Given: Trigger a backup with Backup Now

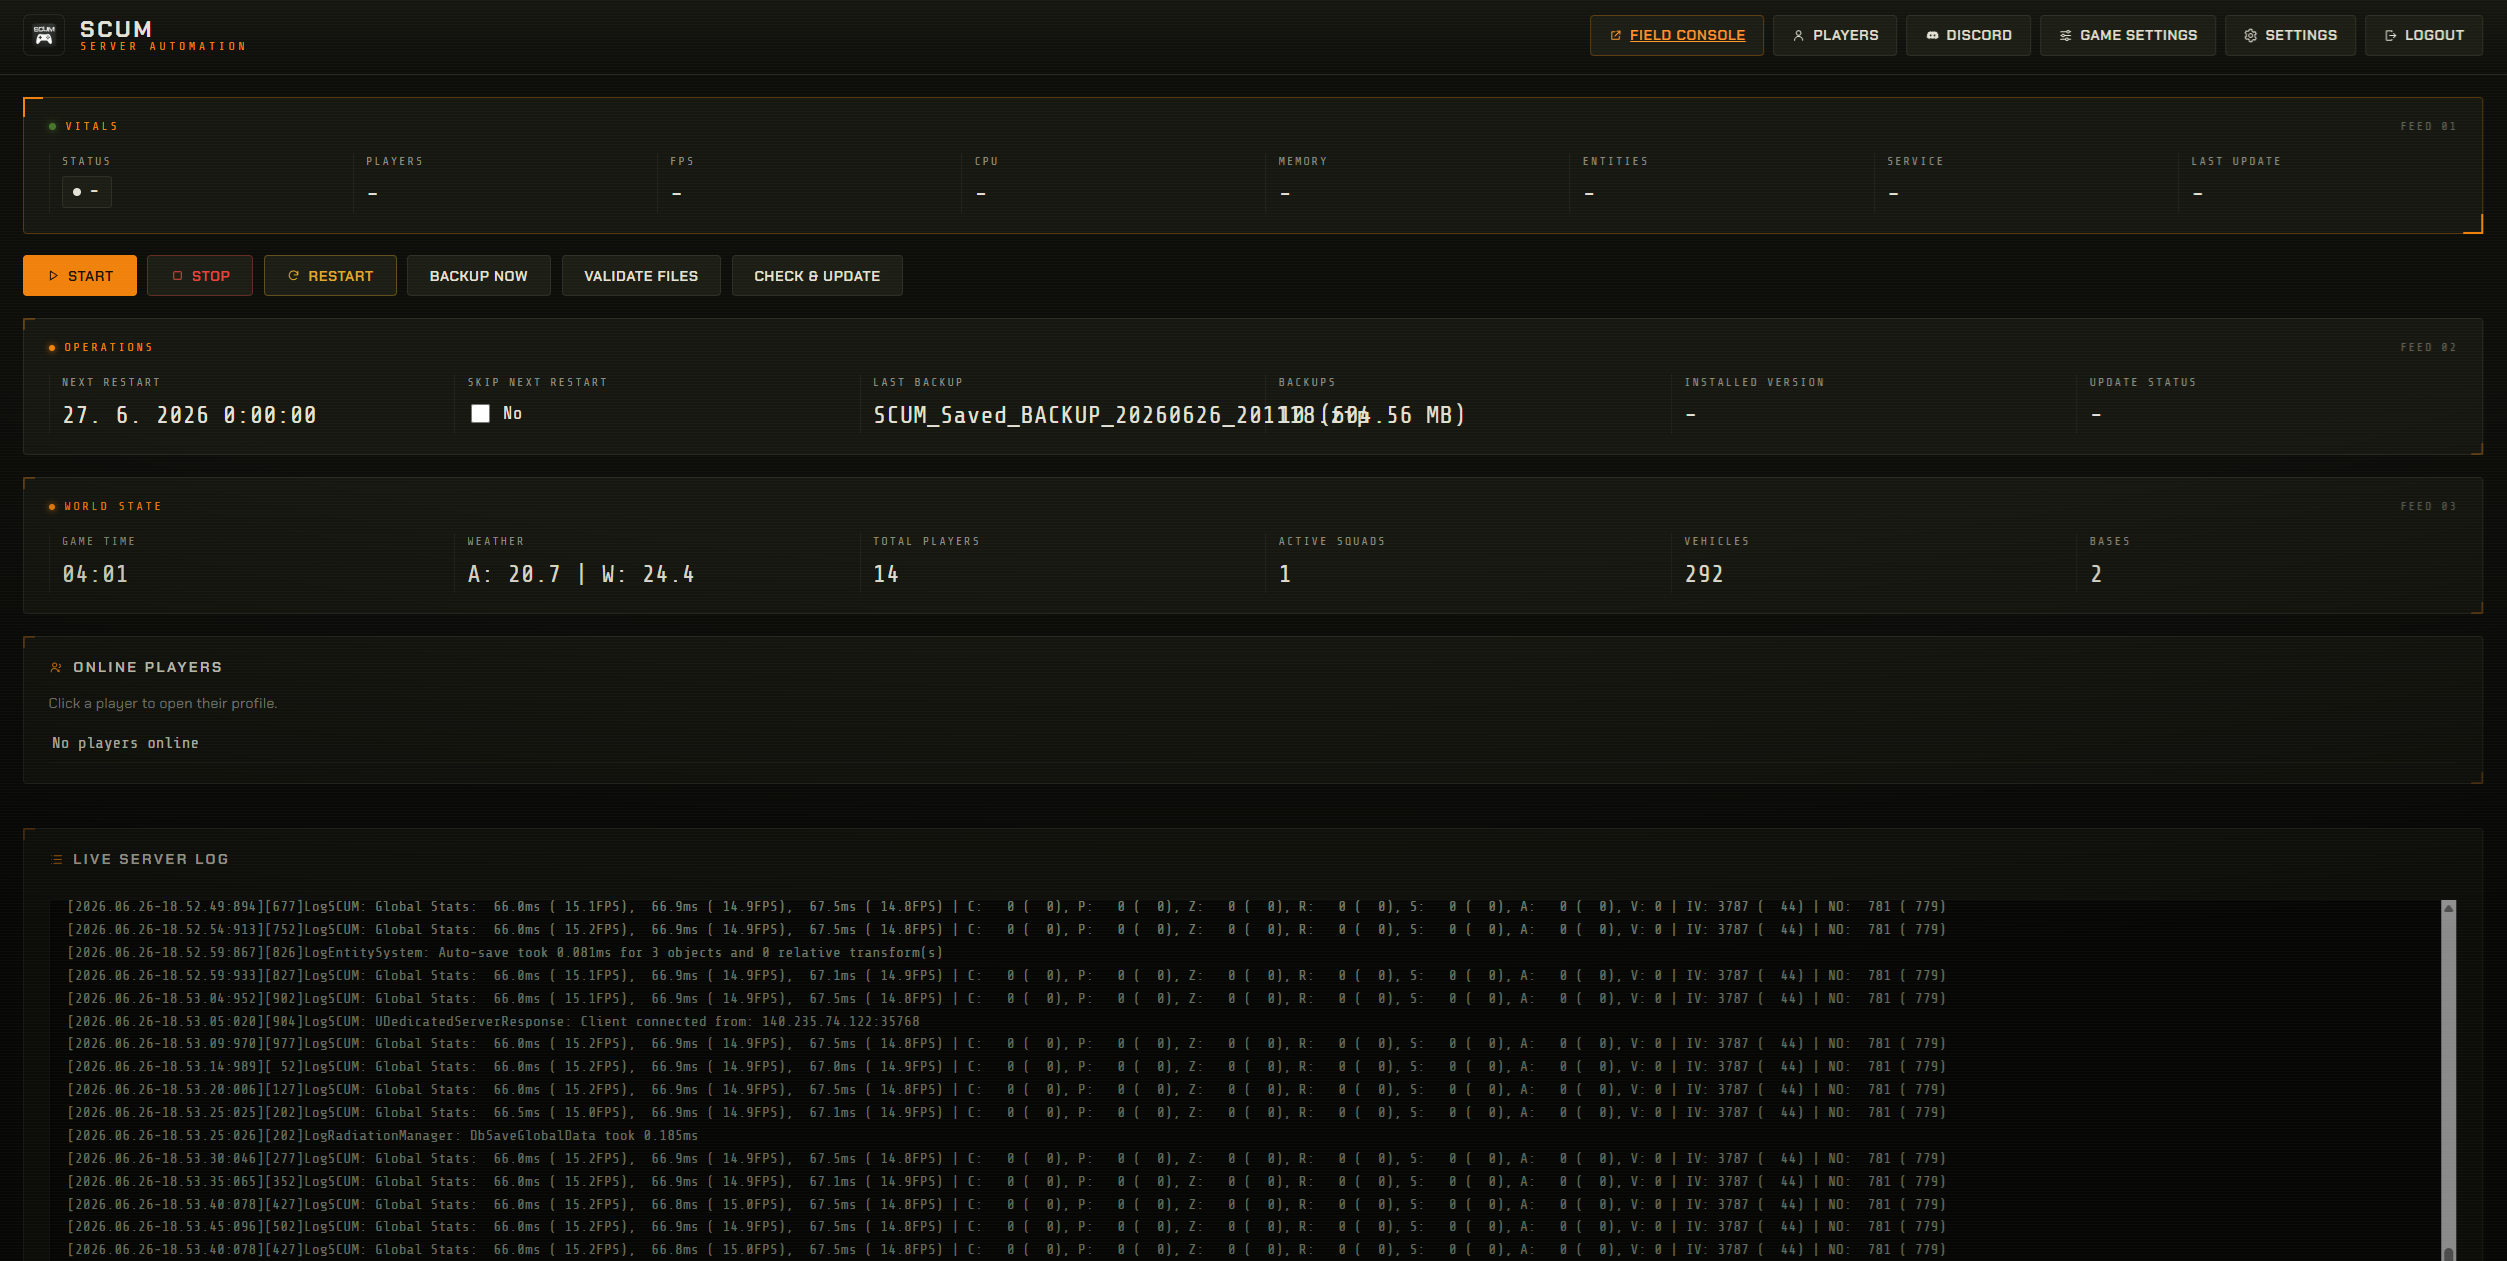Looking at the screenshot, I should point(479,276).
